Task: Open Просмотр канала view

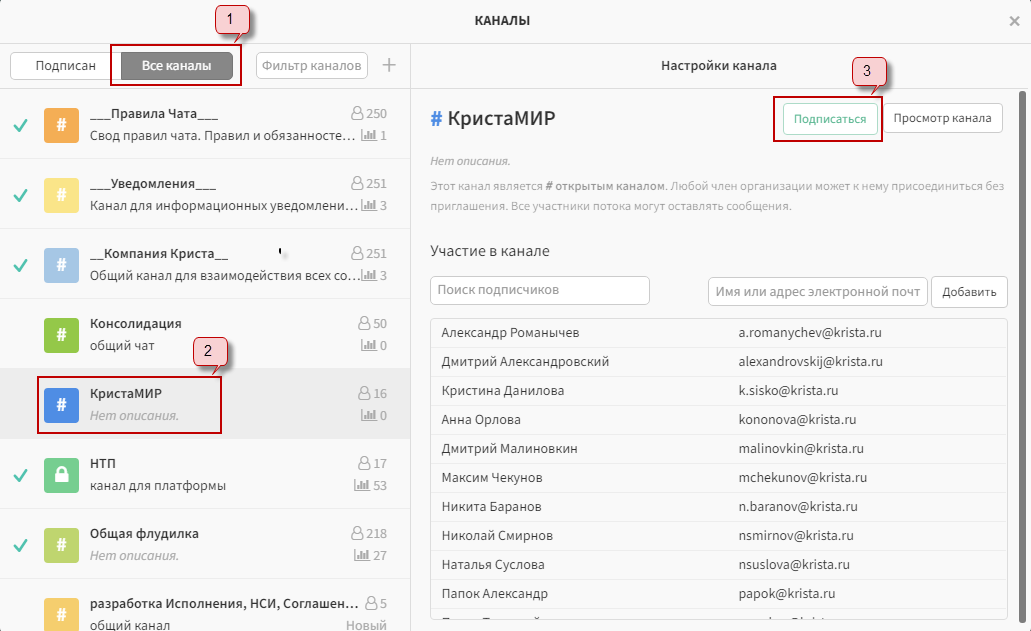Action: [942, 118]
